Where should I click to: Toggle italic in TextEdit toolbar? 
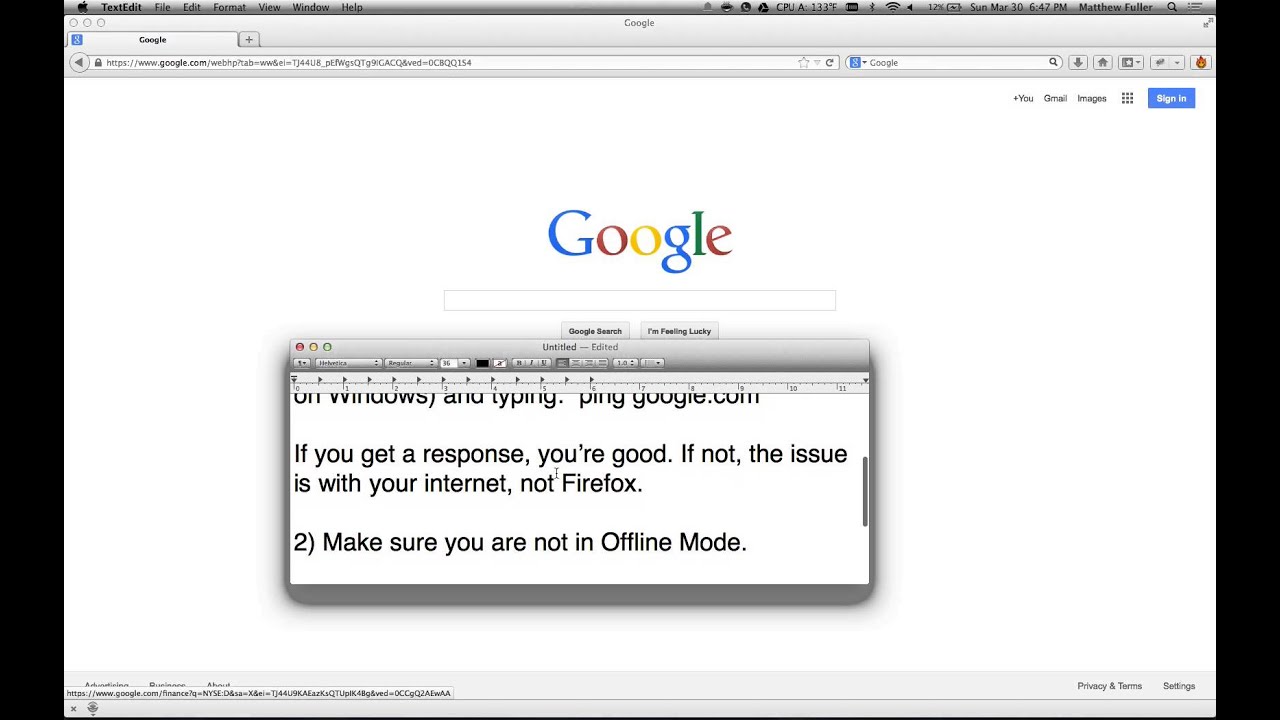(x=531, y=363)
